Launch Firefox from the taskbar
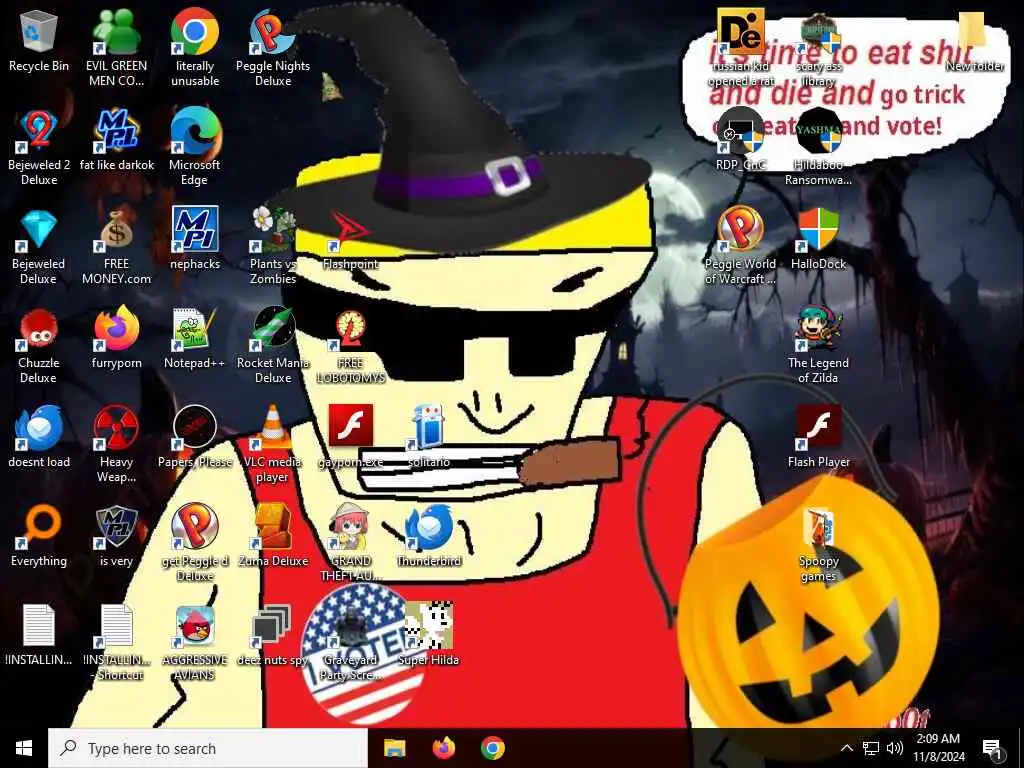 coord(444,748)
